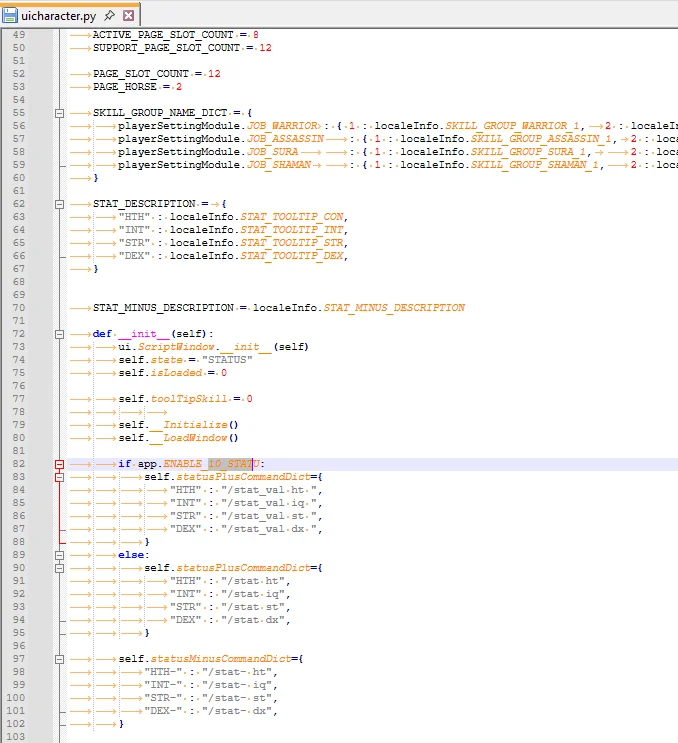Click the "STATUS" string on the self.state line
This screenshot has width=678, height=743.
(227, 360)
